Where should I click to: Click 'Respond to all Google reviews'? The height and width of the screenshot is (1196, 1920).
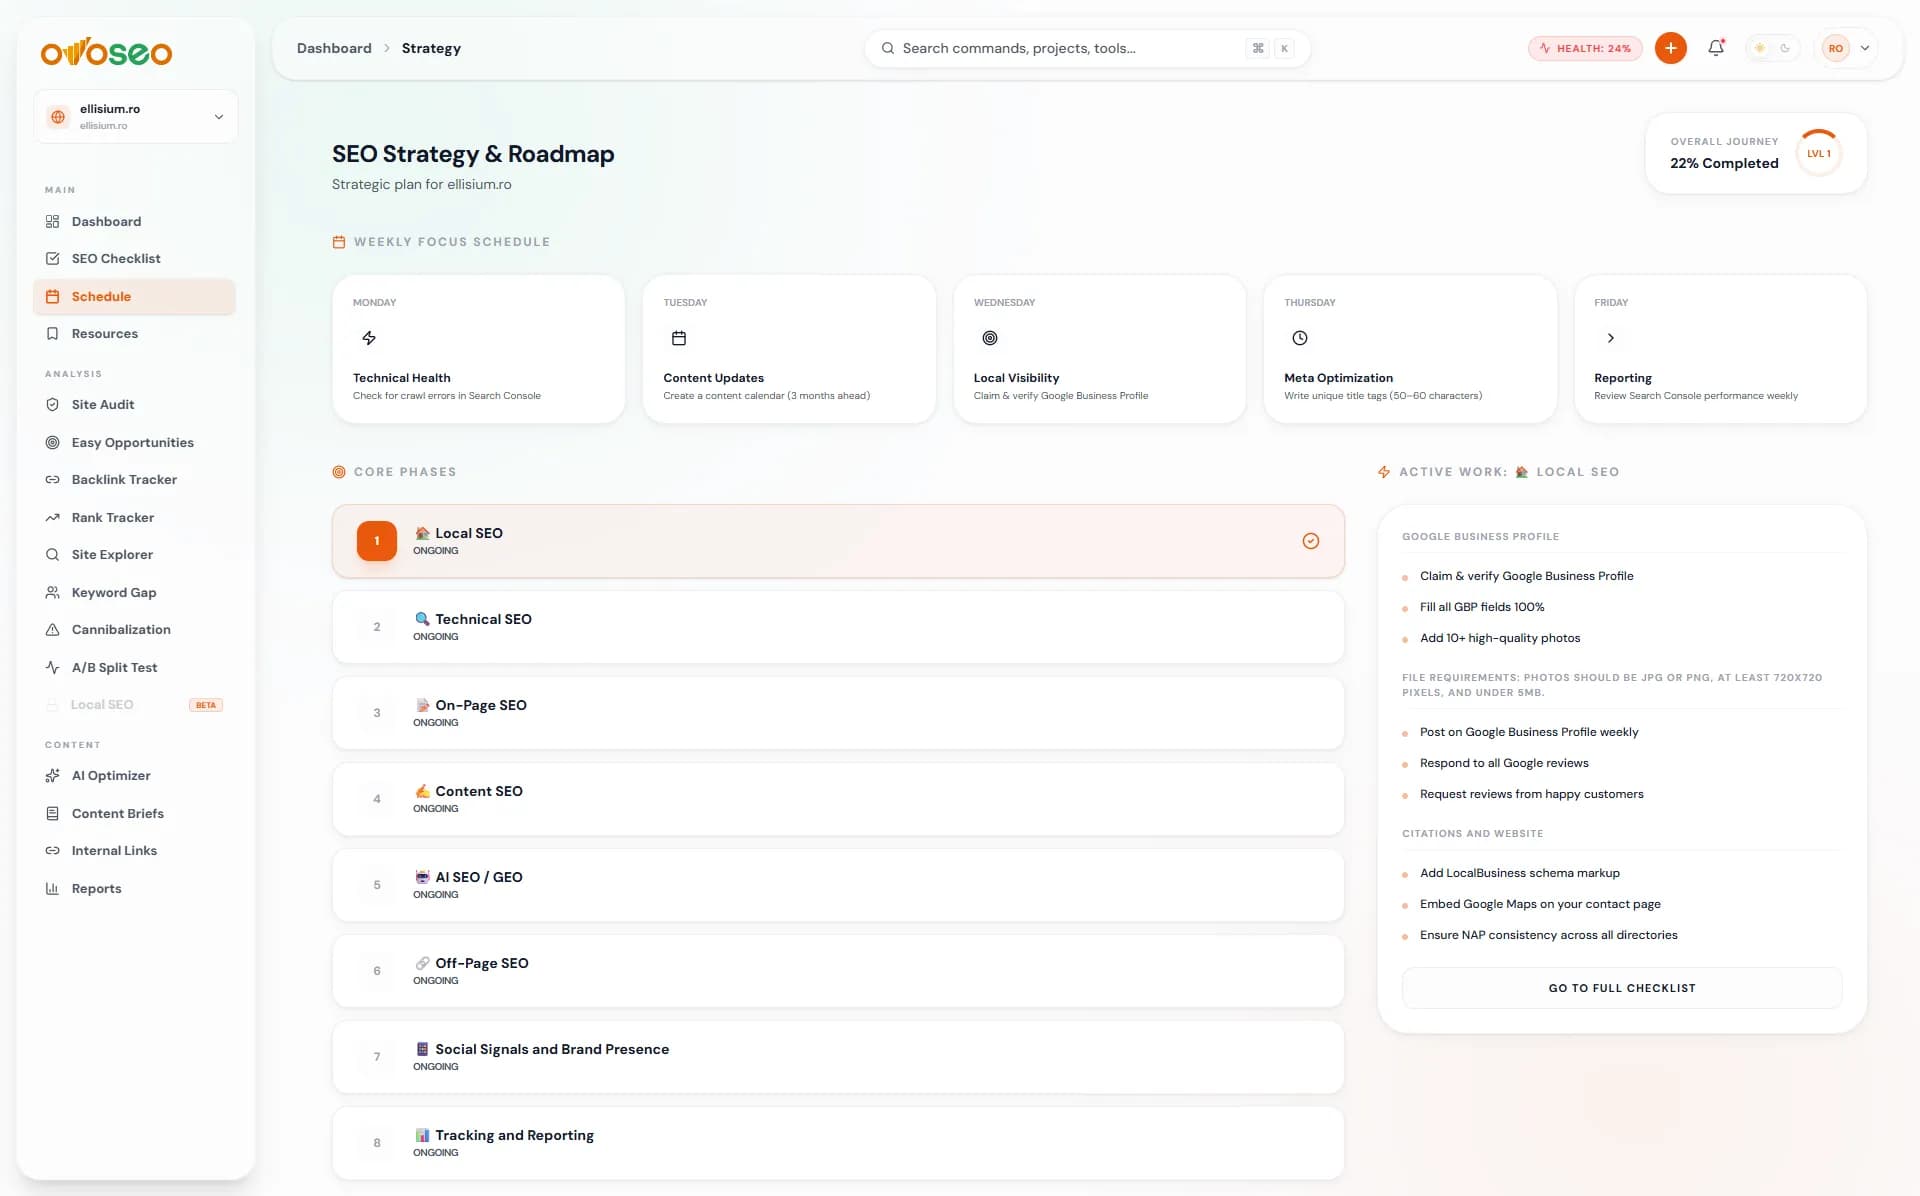pos(1504,763)
